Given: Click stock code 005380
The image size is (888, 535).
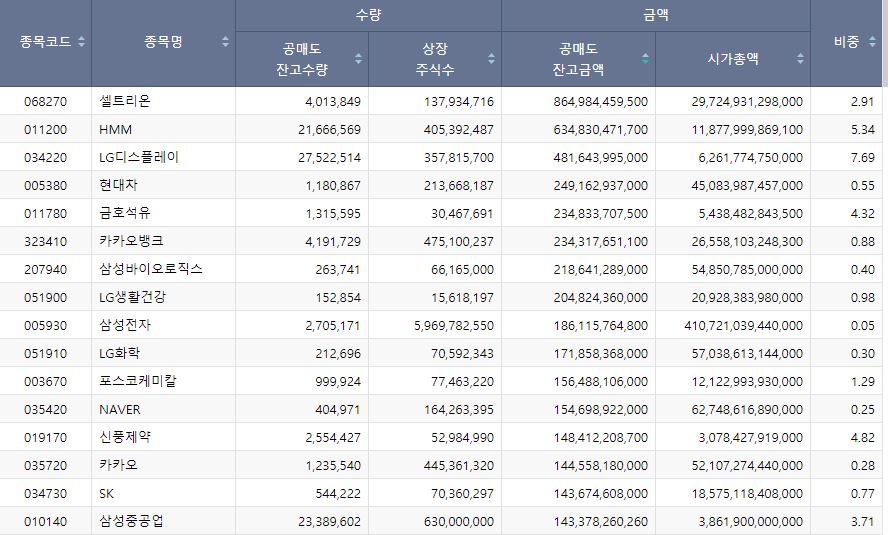Looking at the screenshot, I should coord(45,186).
